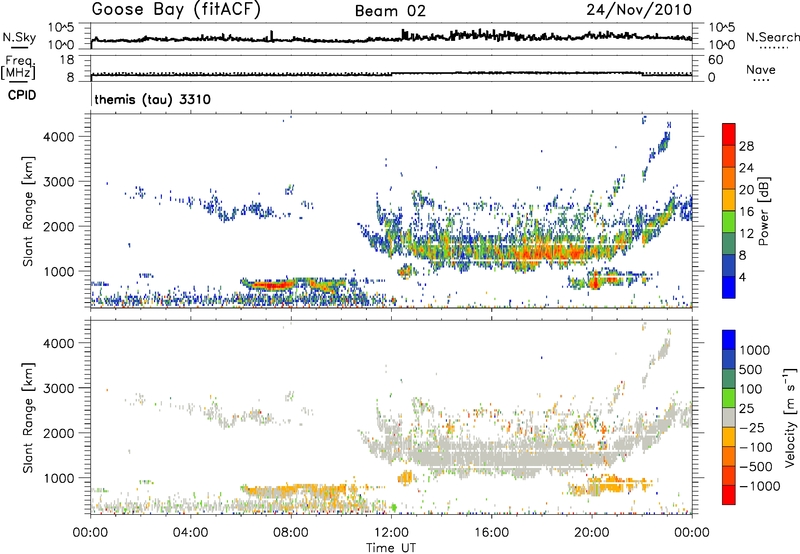Click the "Power [dB]" colorbar title
The height and width of the screenshot is (554, 800).
click(x=763, y=211)
